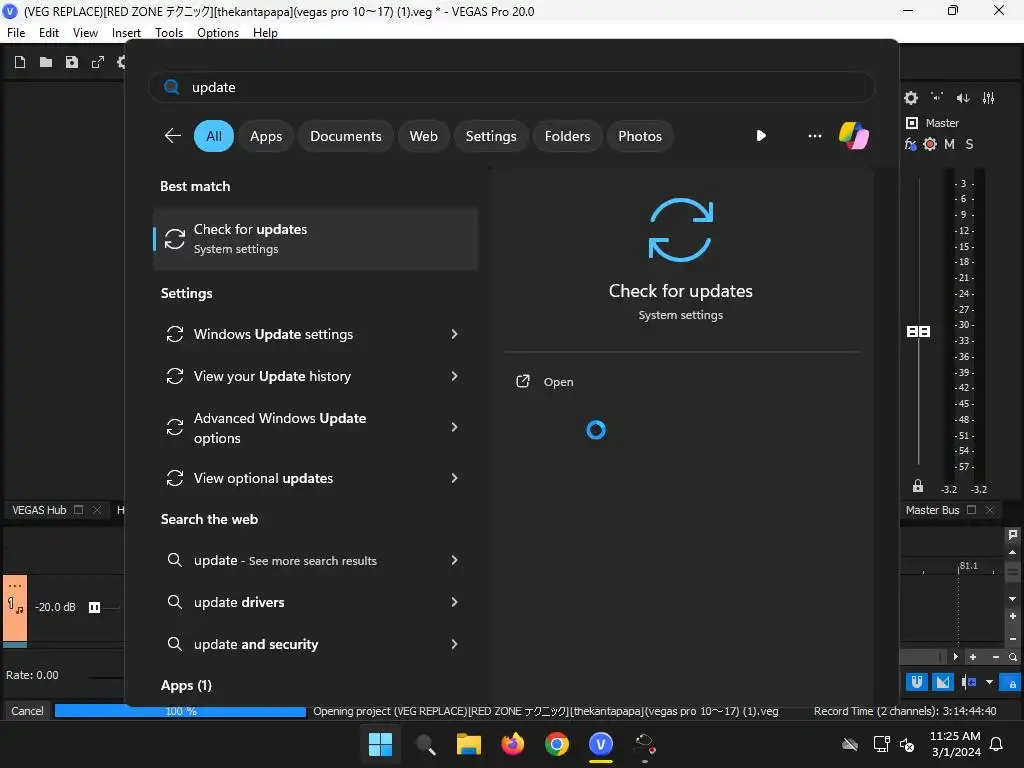Click the Master FX icon
Screen dimensions: 1024x768
coord(910,144)
